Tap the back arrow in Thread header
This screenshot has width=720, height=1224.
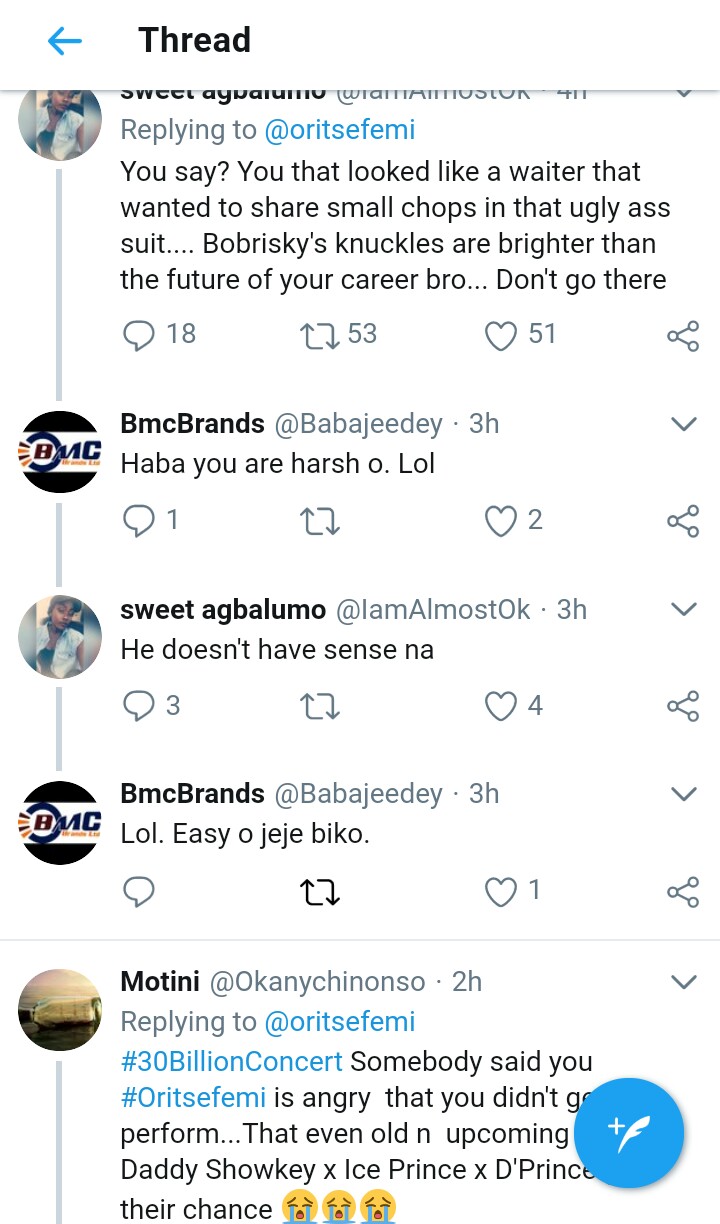(65, 41)
